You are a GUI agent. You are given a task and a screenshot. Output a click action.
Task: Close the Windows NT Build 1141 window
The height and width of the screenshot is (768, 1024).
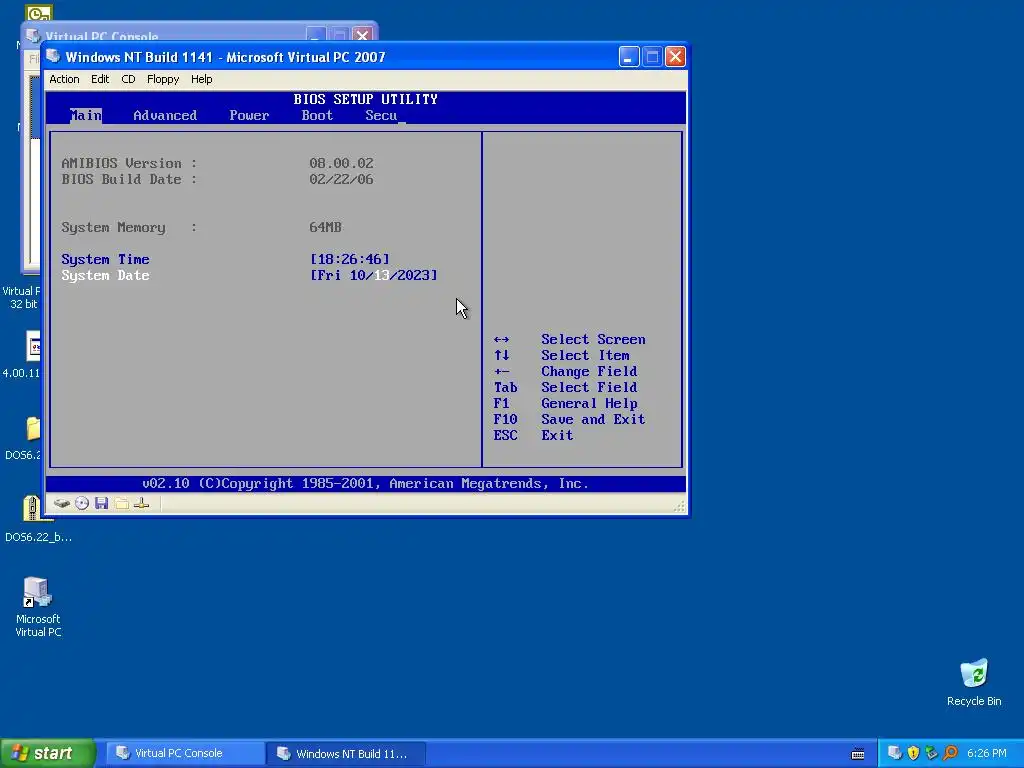675,57
